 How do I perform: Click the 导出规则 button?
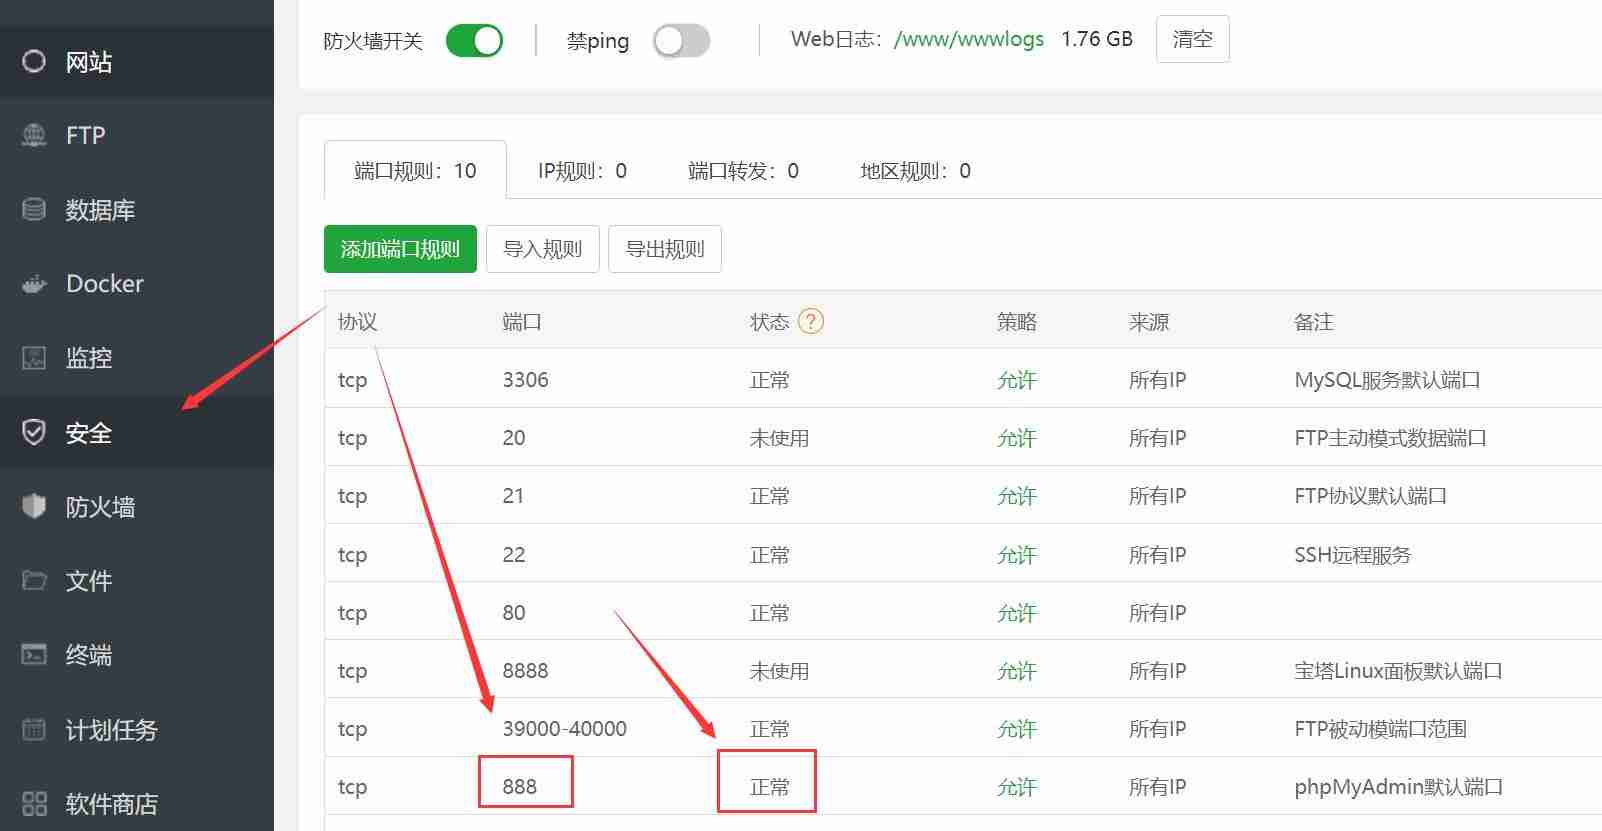[665, 249]
